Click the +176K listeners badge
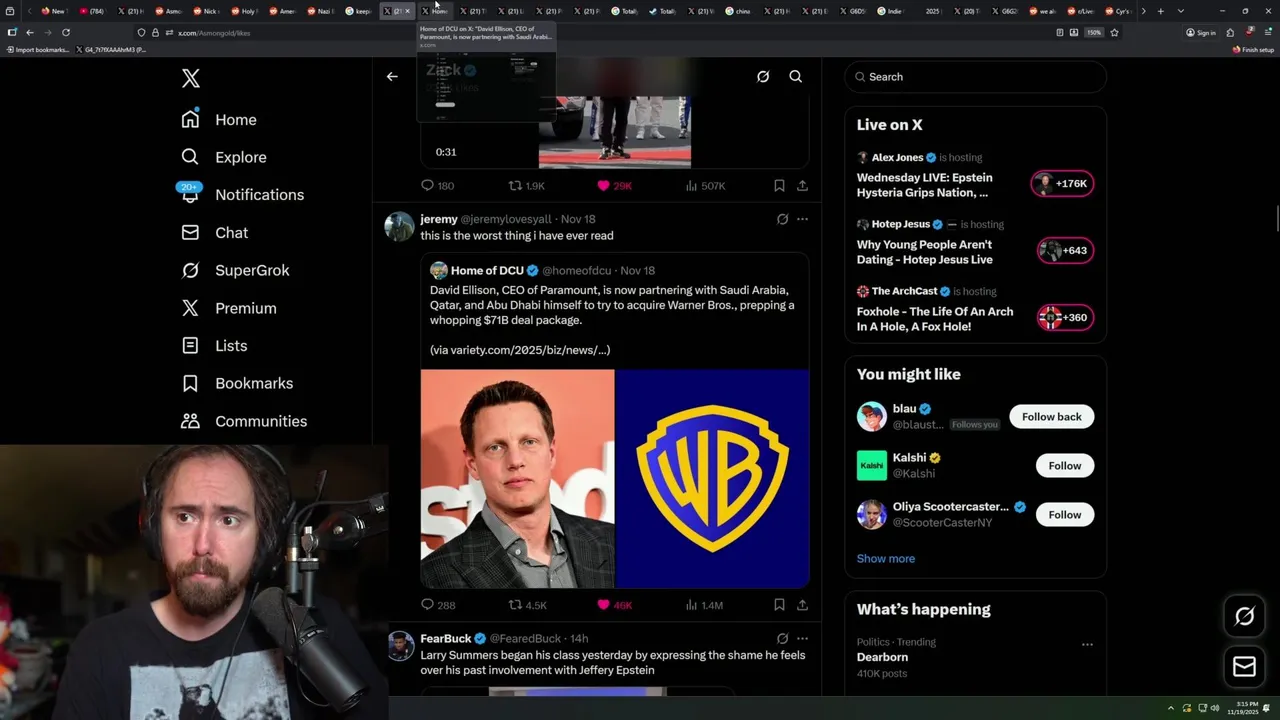The height and width of the screenshot is (720, 1280). 1062,184
